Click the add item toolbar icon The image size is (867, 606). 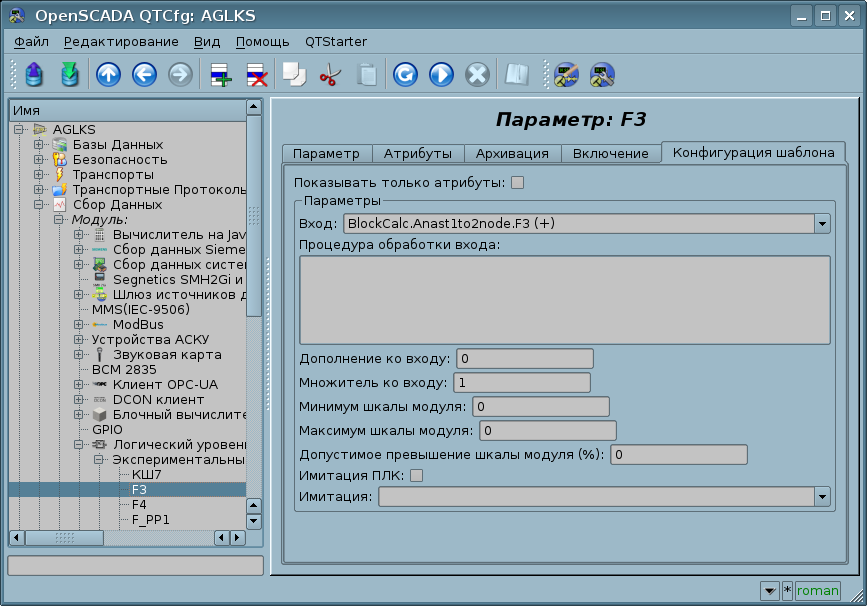tap(219, 75)
